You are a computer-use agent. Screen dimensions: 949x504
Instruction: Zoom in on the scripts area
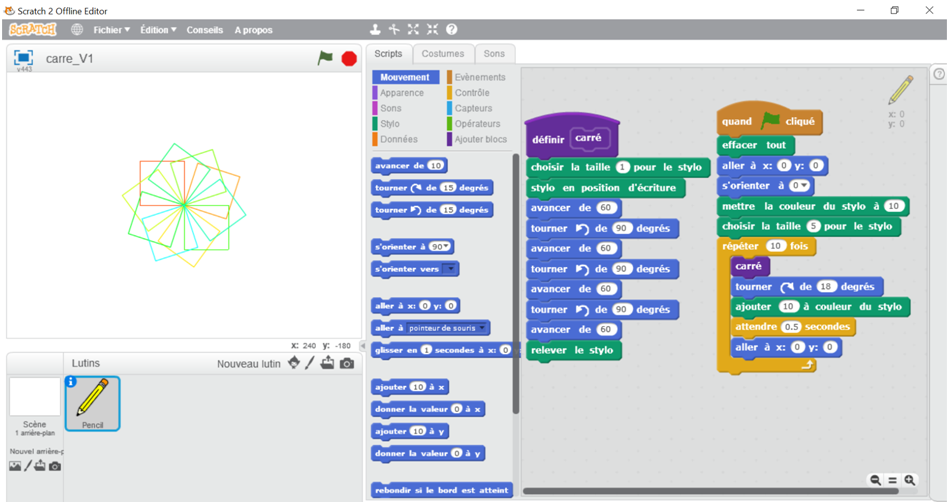click(x=909, y=480)
